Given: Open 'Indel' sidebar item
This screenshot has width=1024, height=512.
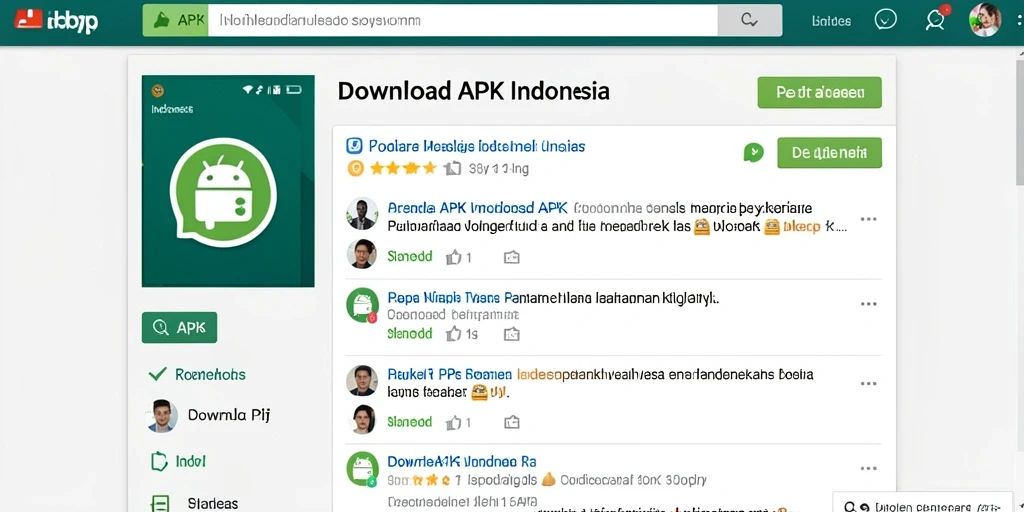Looking at the screenshot, I should click(191, 462).
